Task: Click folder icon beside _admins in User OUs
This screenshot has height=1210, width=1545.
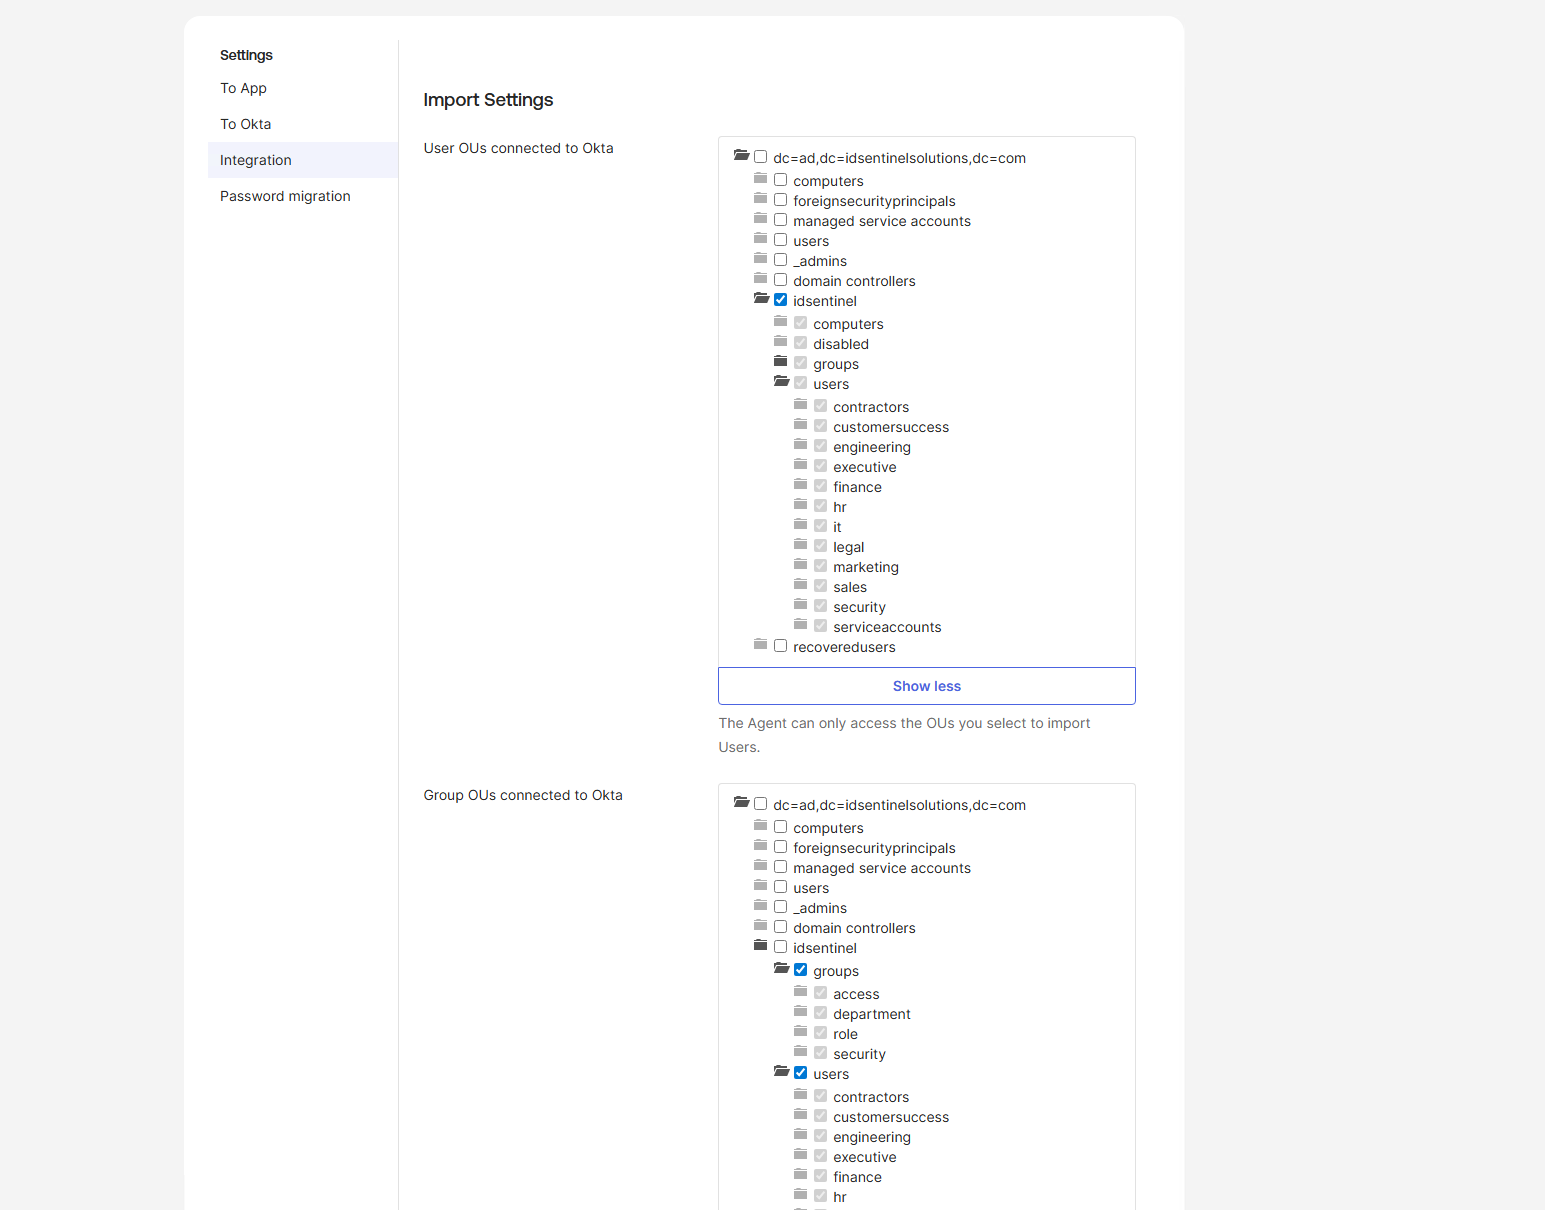Action: (760, 259)
